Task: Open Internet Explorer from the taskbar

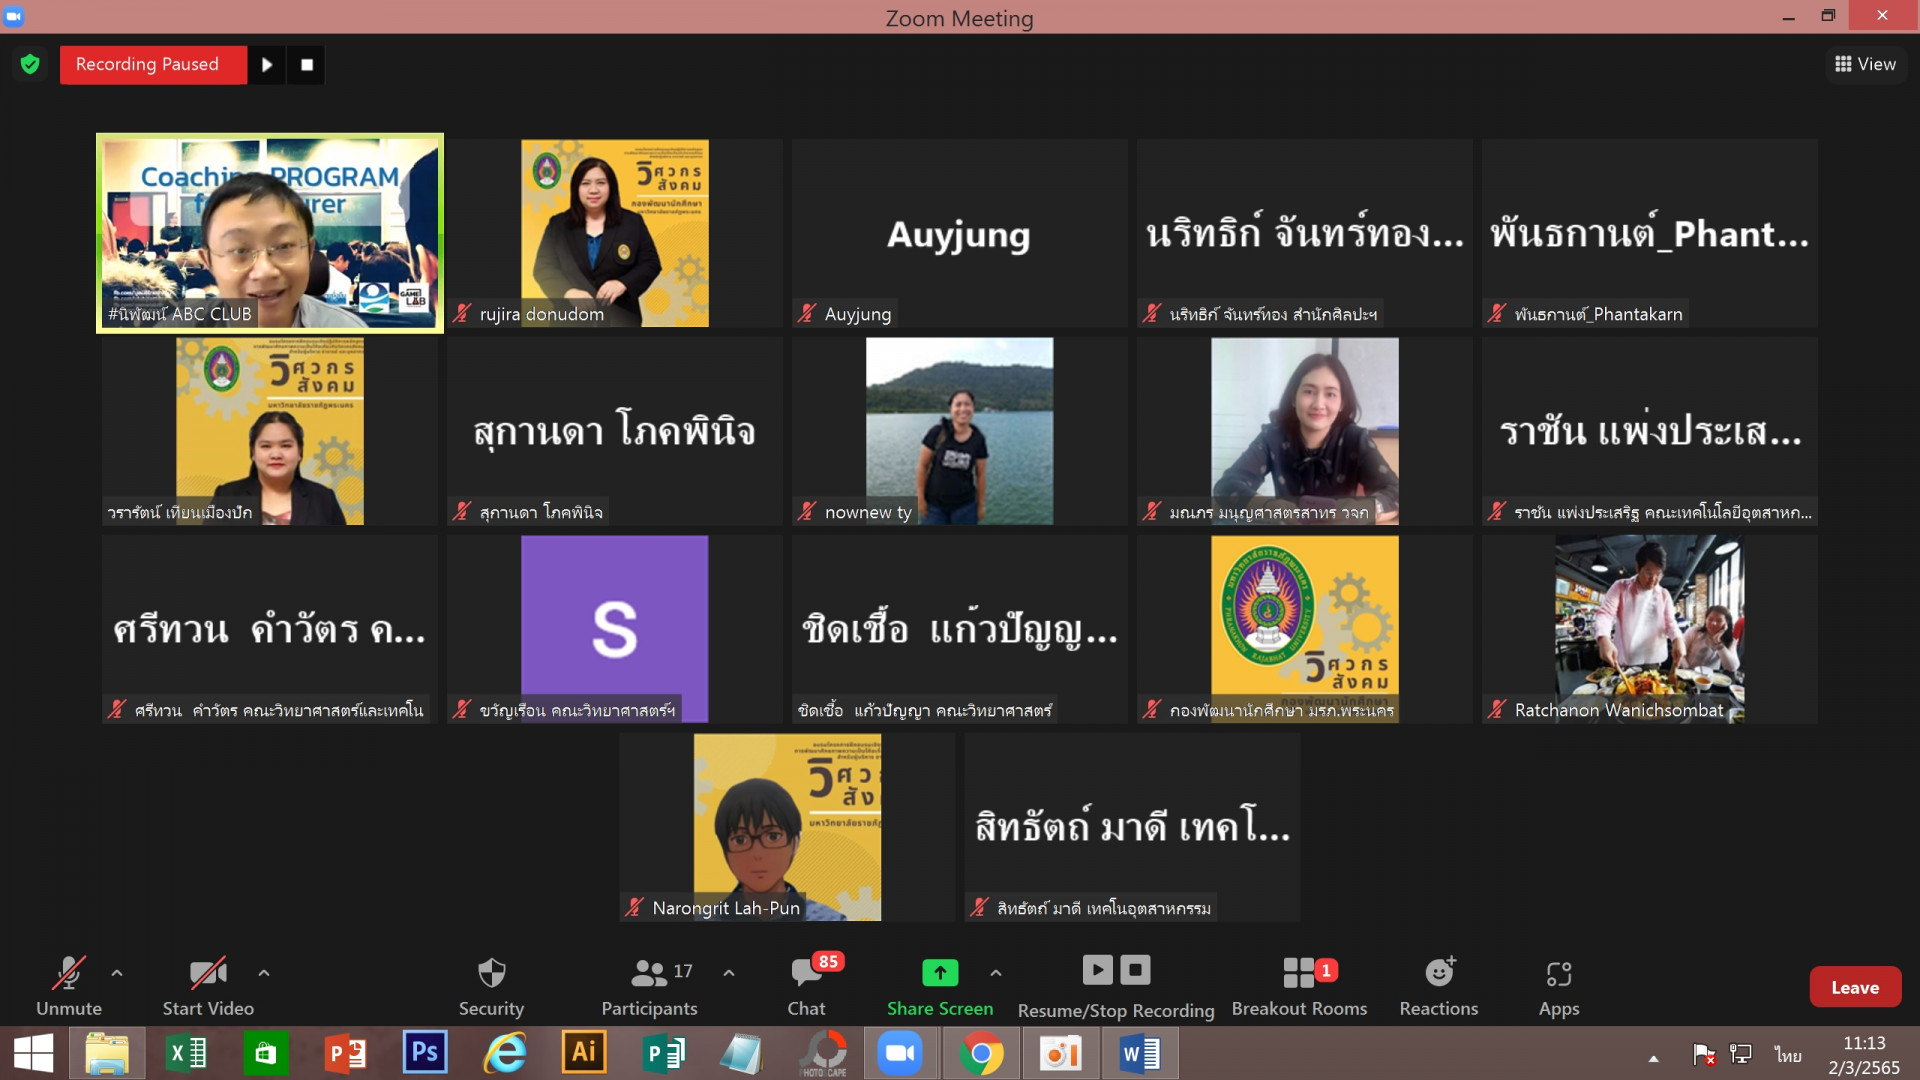Action: click(x=505, y=1053)
